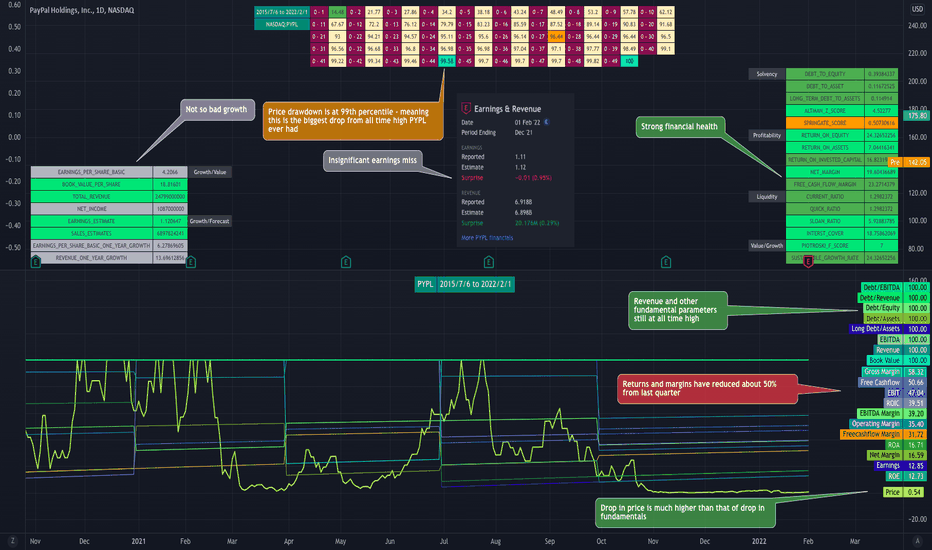Screen dimensions: 932x550
Task: Select the Price drawdown 99th percentile callout
Action: (x=353, y=120)
